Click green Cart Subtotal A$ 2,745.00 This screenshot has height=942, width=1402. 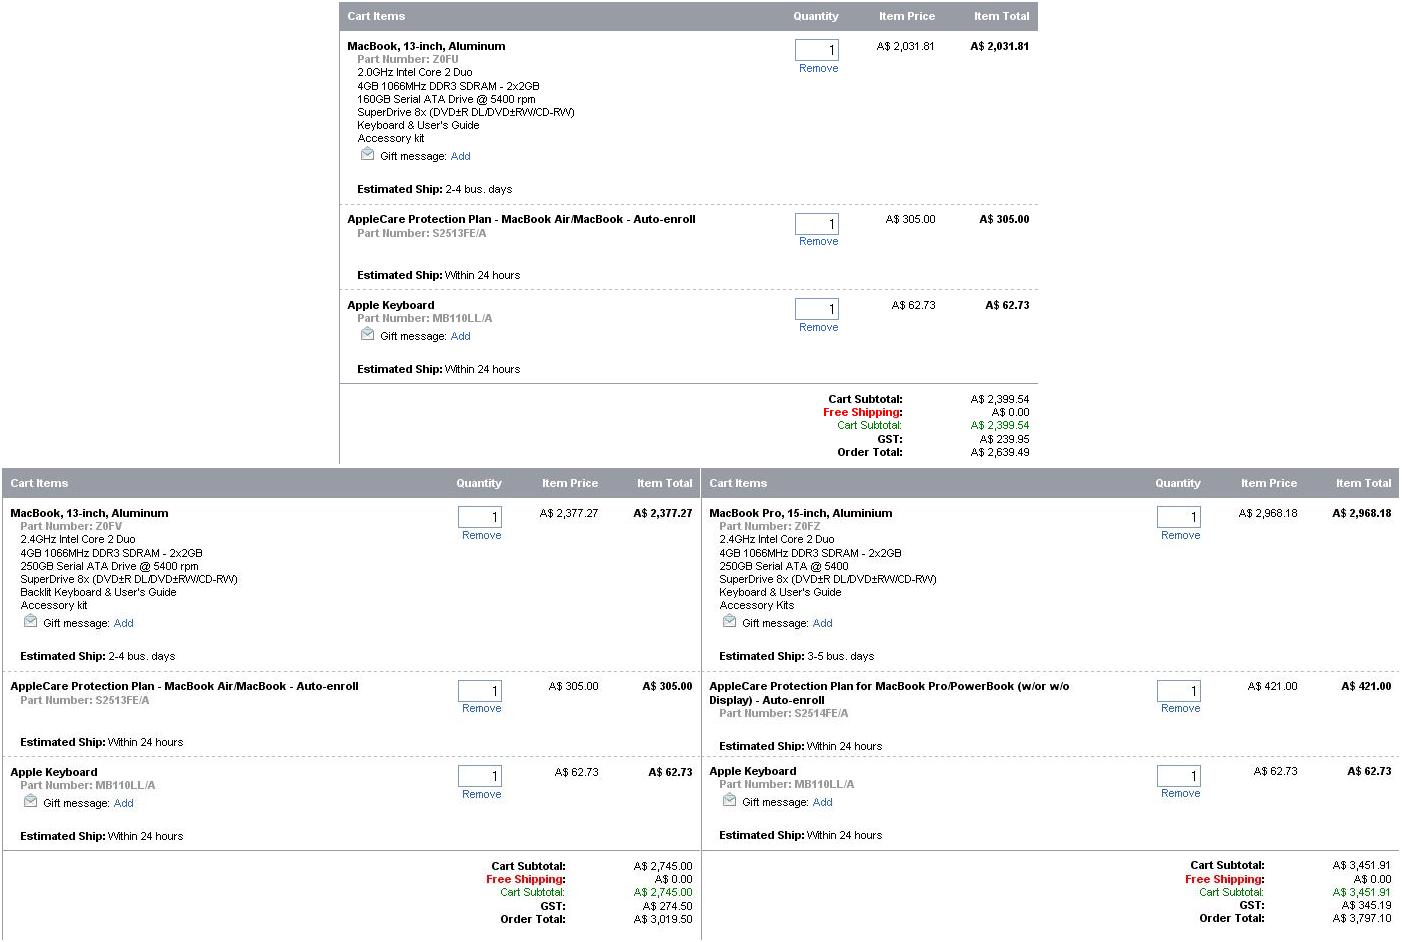tap(662, 892)
